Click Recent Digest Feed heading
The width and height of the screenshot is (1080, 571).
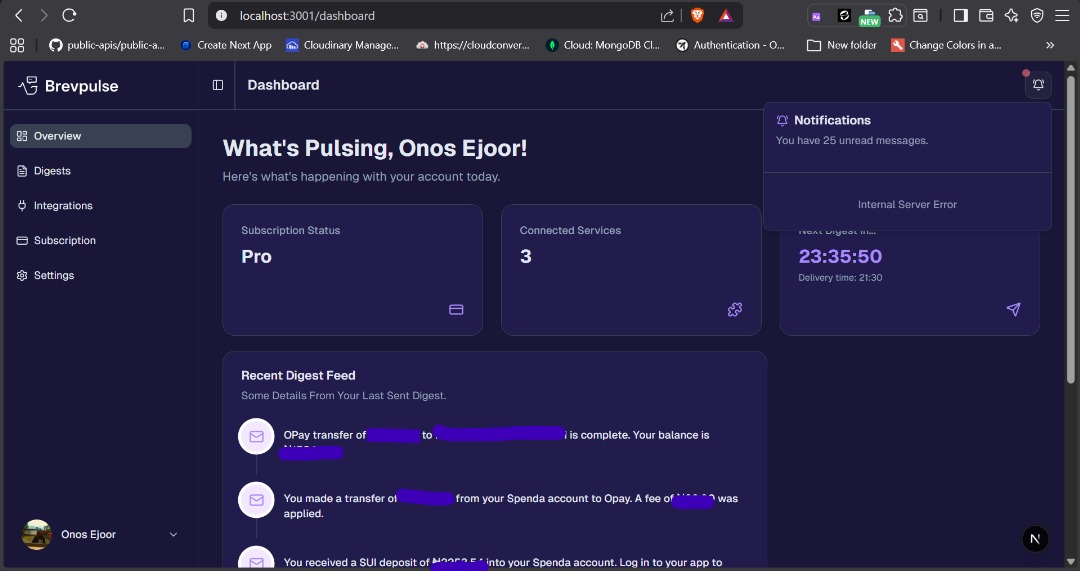[x=298, y=375]
